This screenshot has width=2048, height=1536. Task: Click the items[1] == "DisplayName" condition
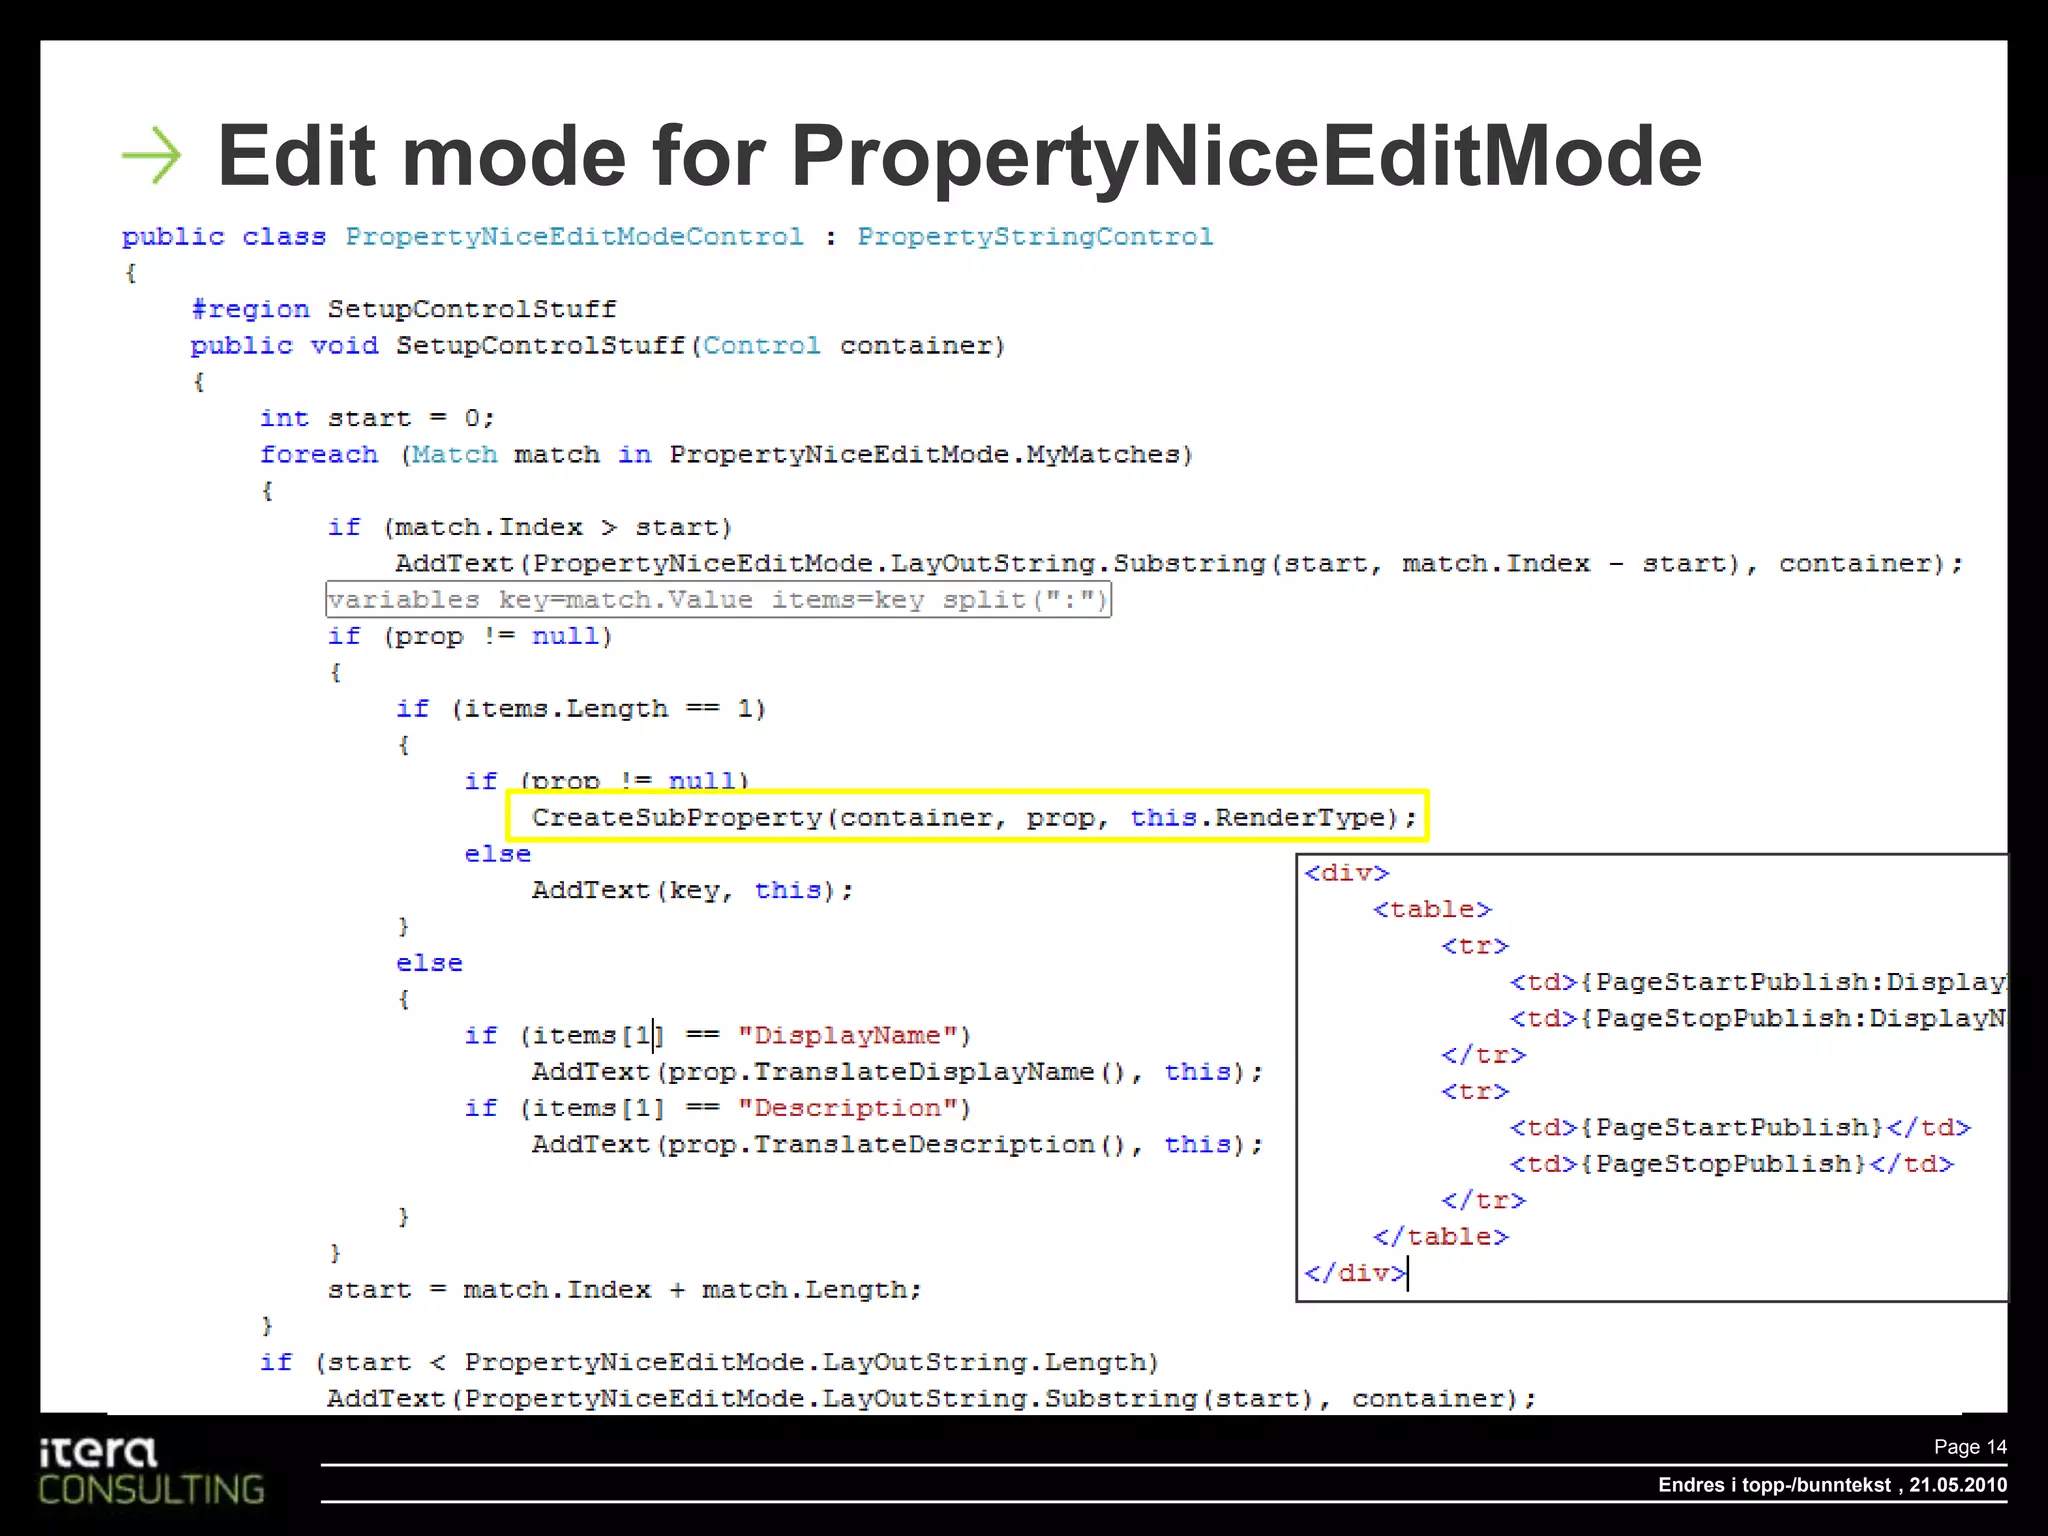click(x=718, y=1036)
